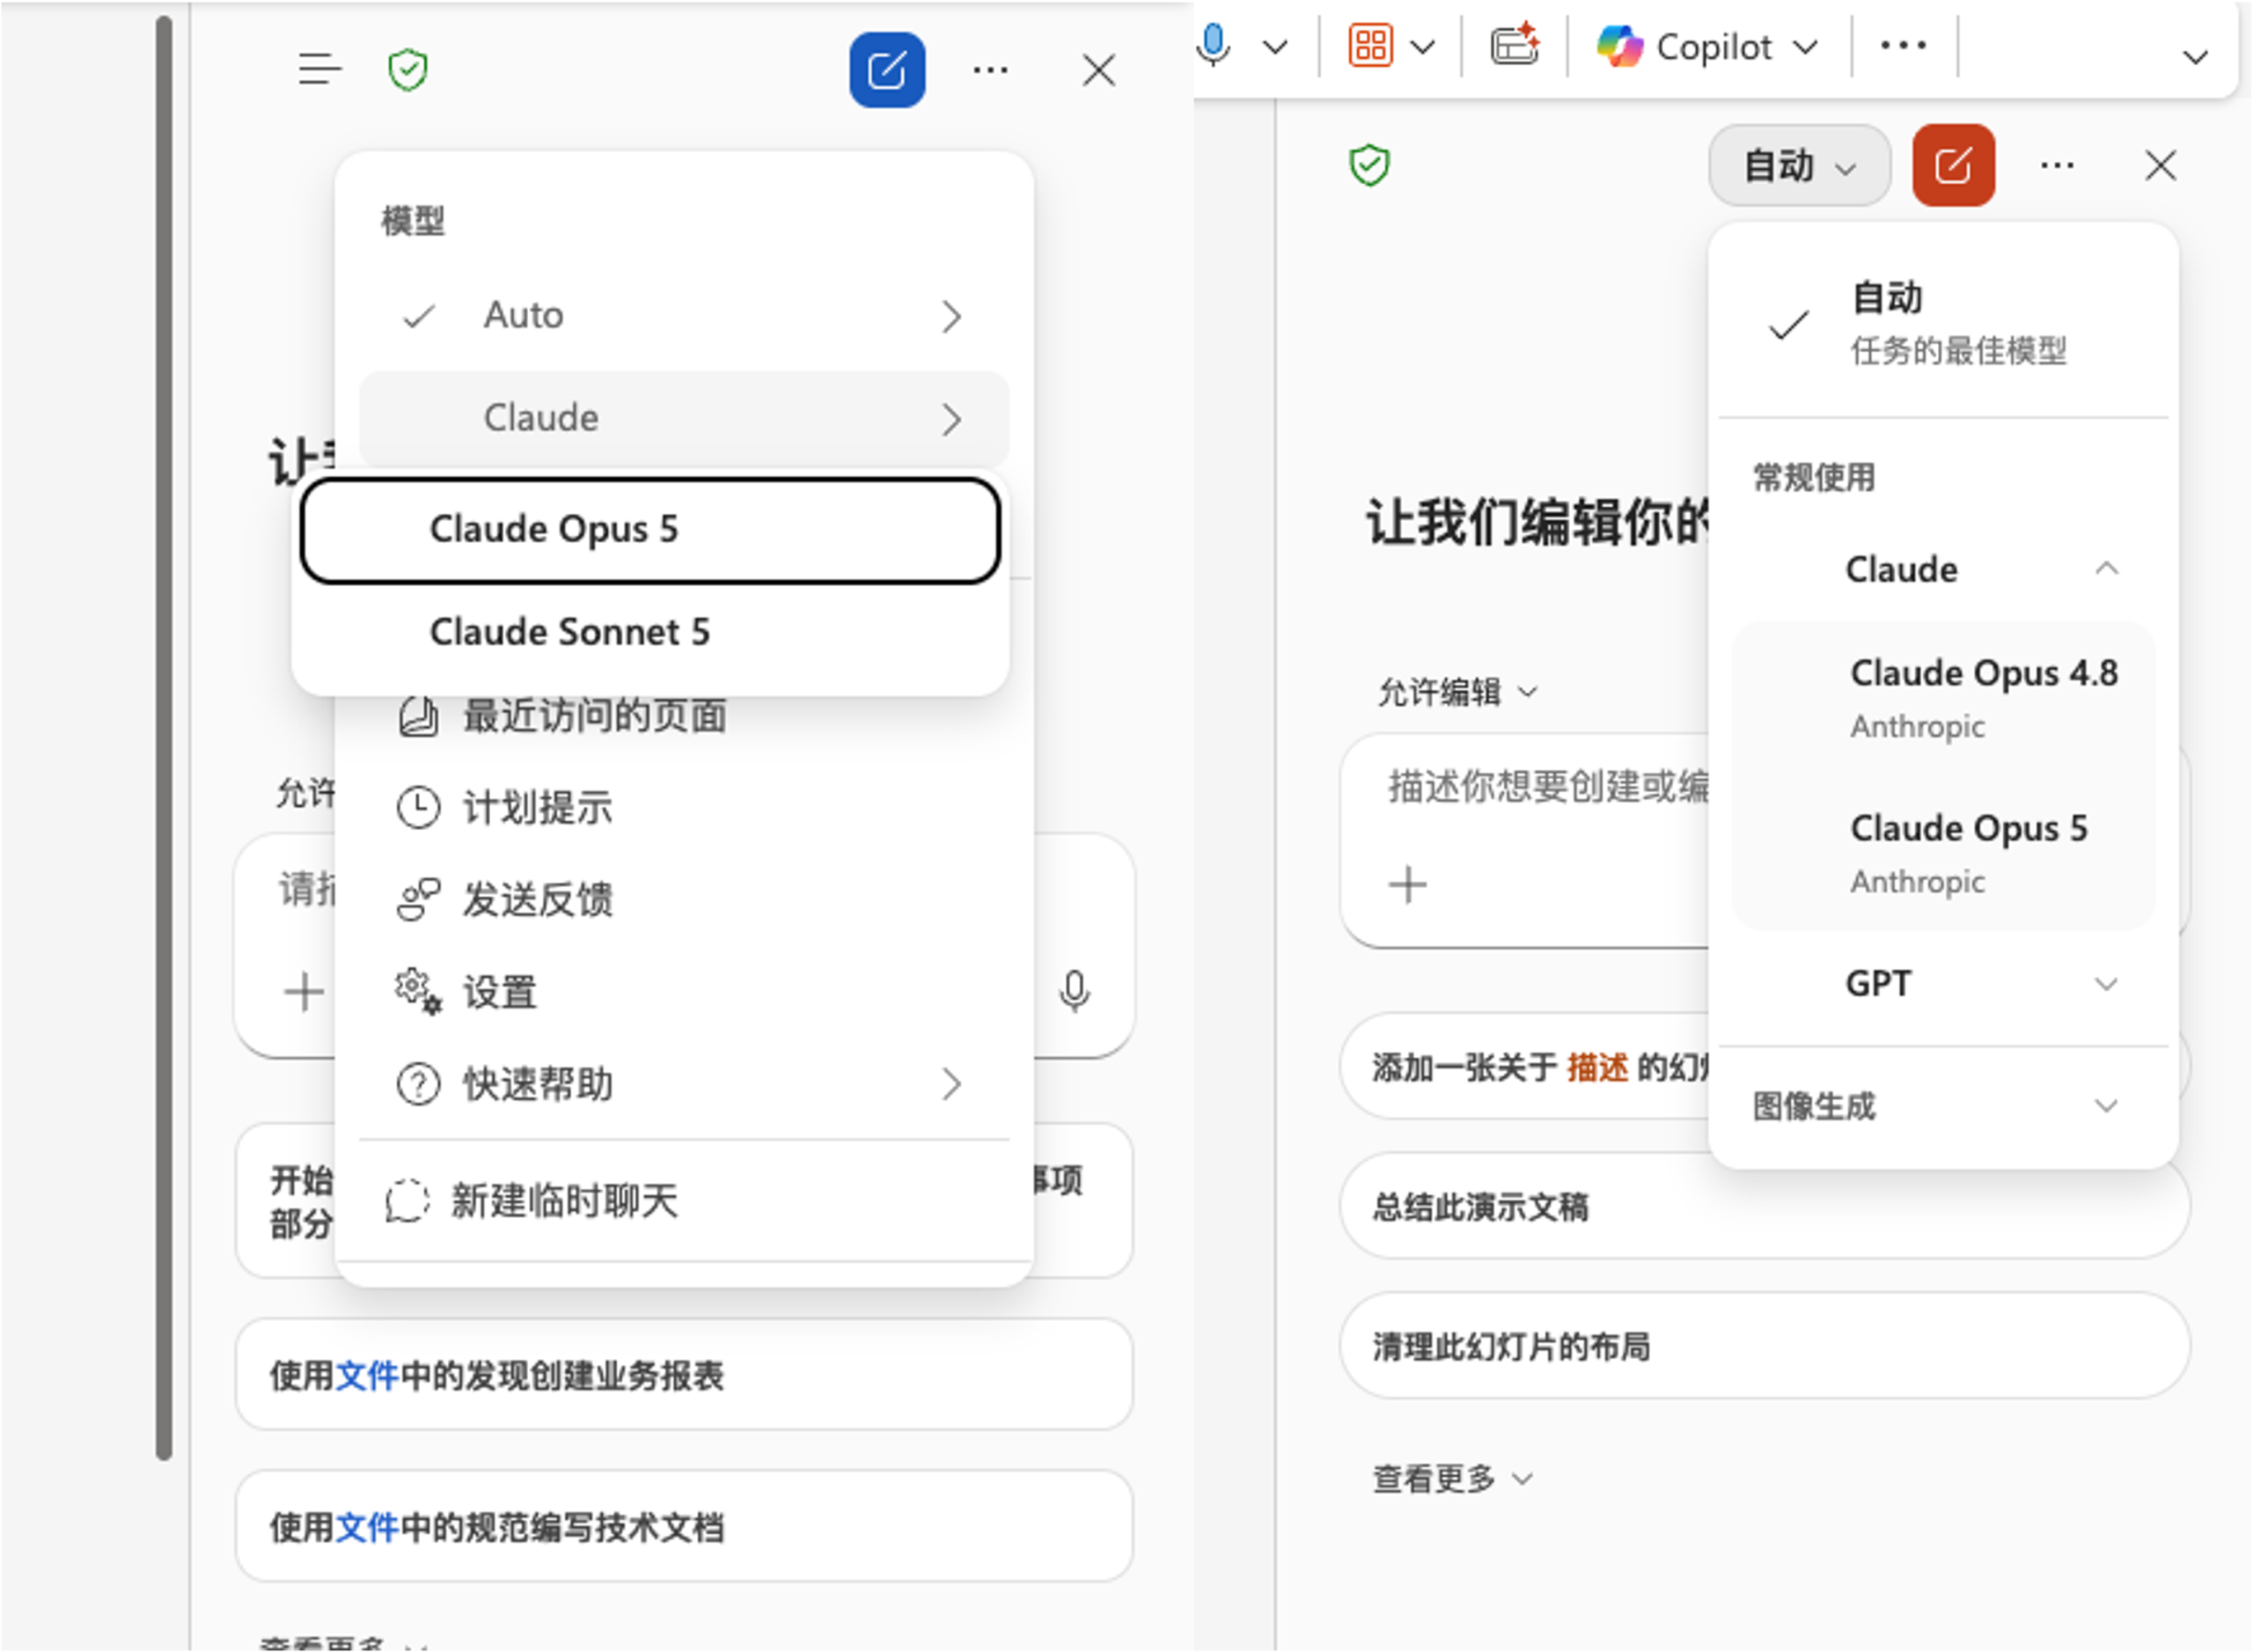The height and width of the screenshot is (1652, 2253).
Task: Start new chat with red compose button
Action: click(x=1953, y=165)
